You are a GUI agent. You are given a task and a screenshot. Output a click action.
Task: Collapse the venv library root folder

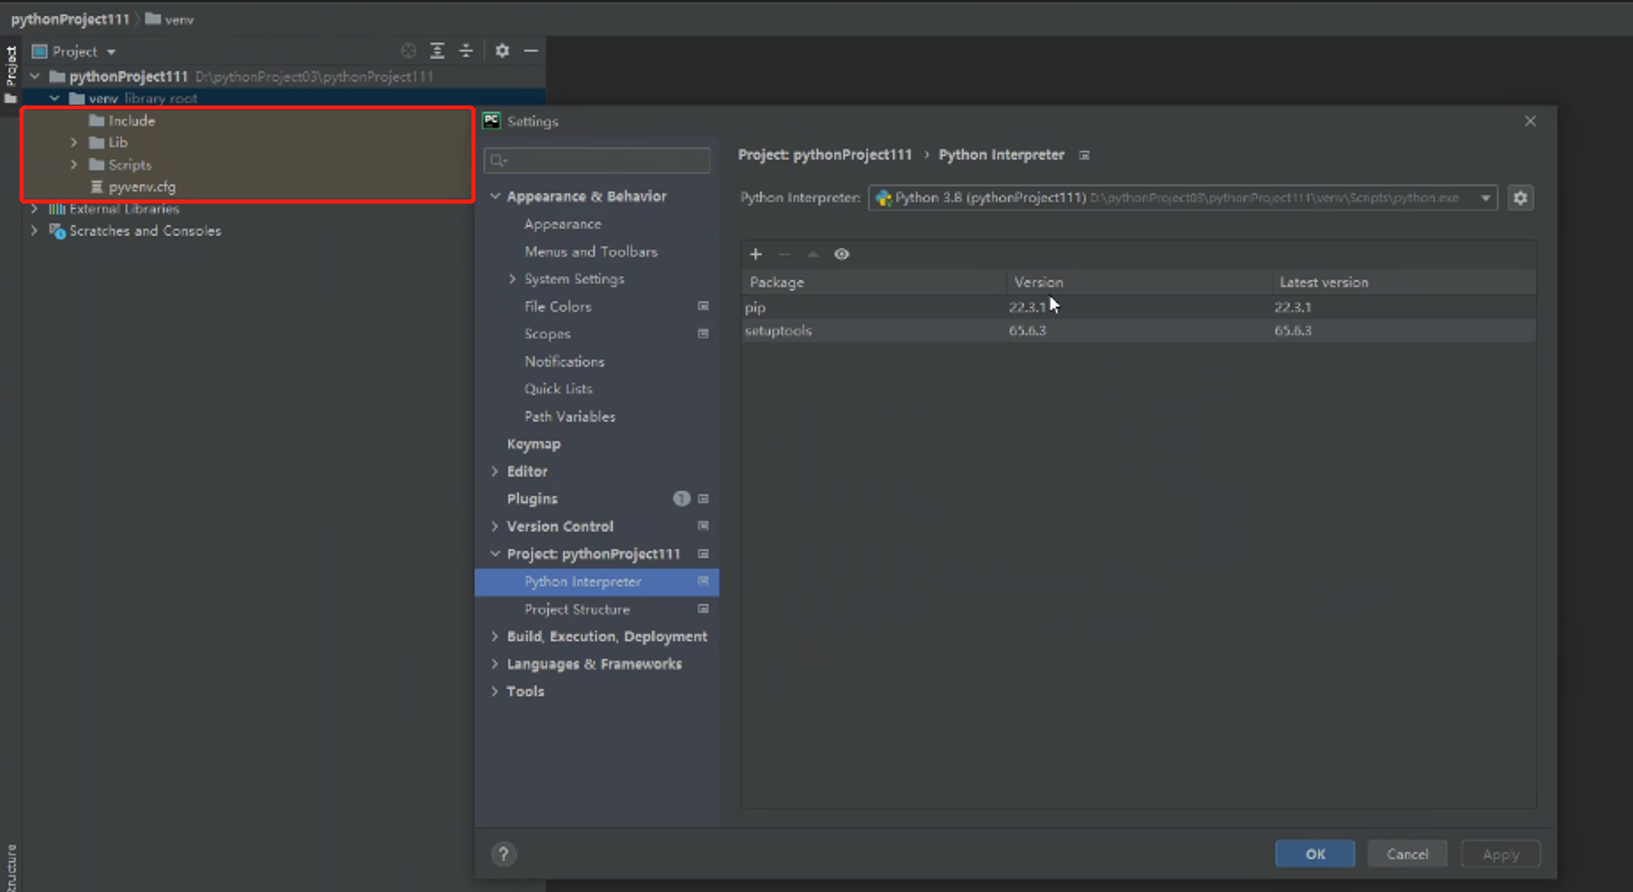pos(55,98)
